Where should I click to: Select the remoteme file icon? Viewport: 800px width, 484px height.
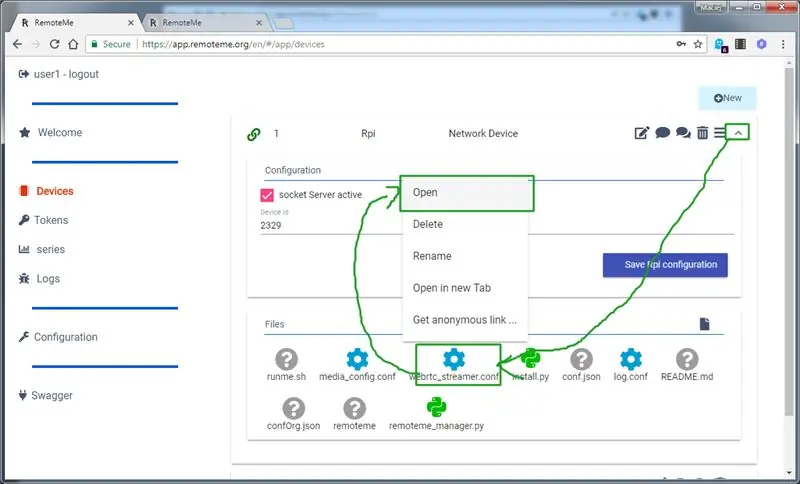coord(354,408)
